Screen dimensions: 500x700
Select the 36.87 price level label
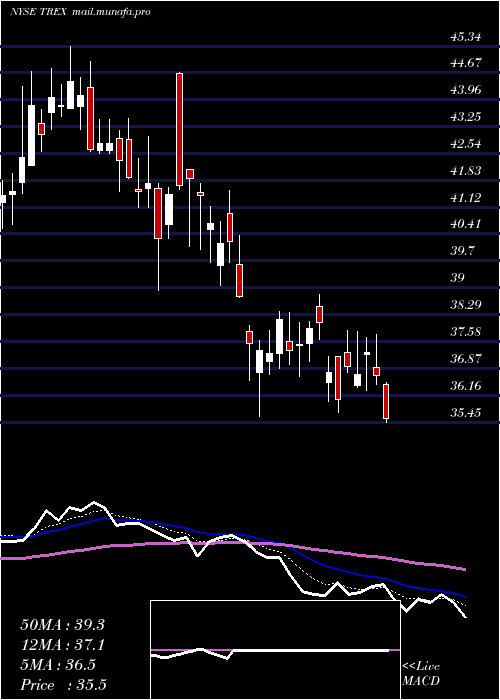pyautogui.click(x=466, y=358)
